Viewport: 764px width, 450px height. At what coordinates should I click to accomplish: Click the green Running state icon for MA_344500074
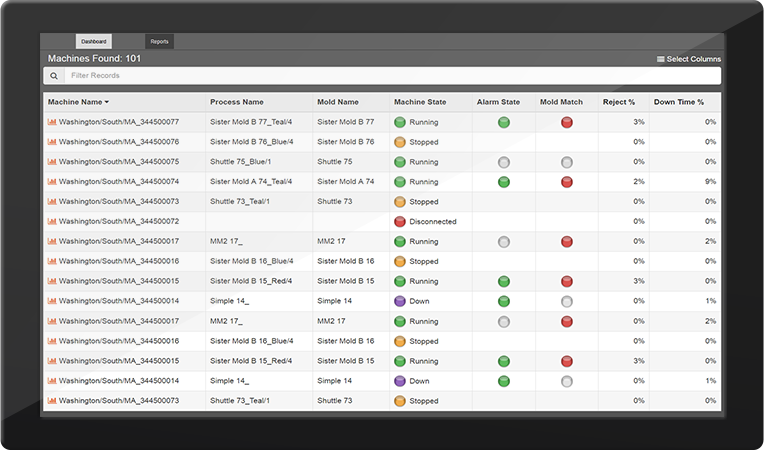pyautogui.click(x=400, y=182)
